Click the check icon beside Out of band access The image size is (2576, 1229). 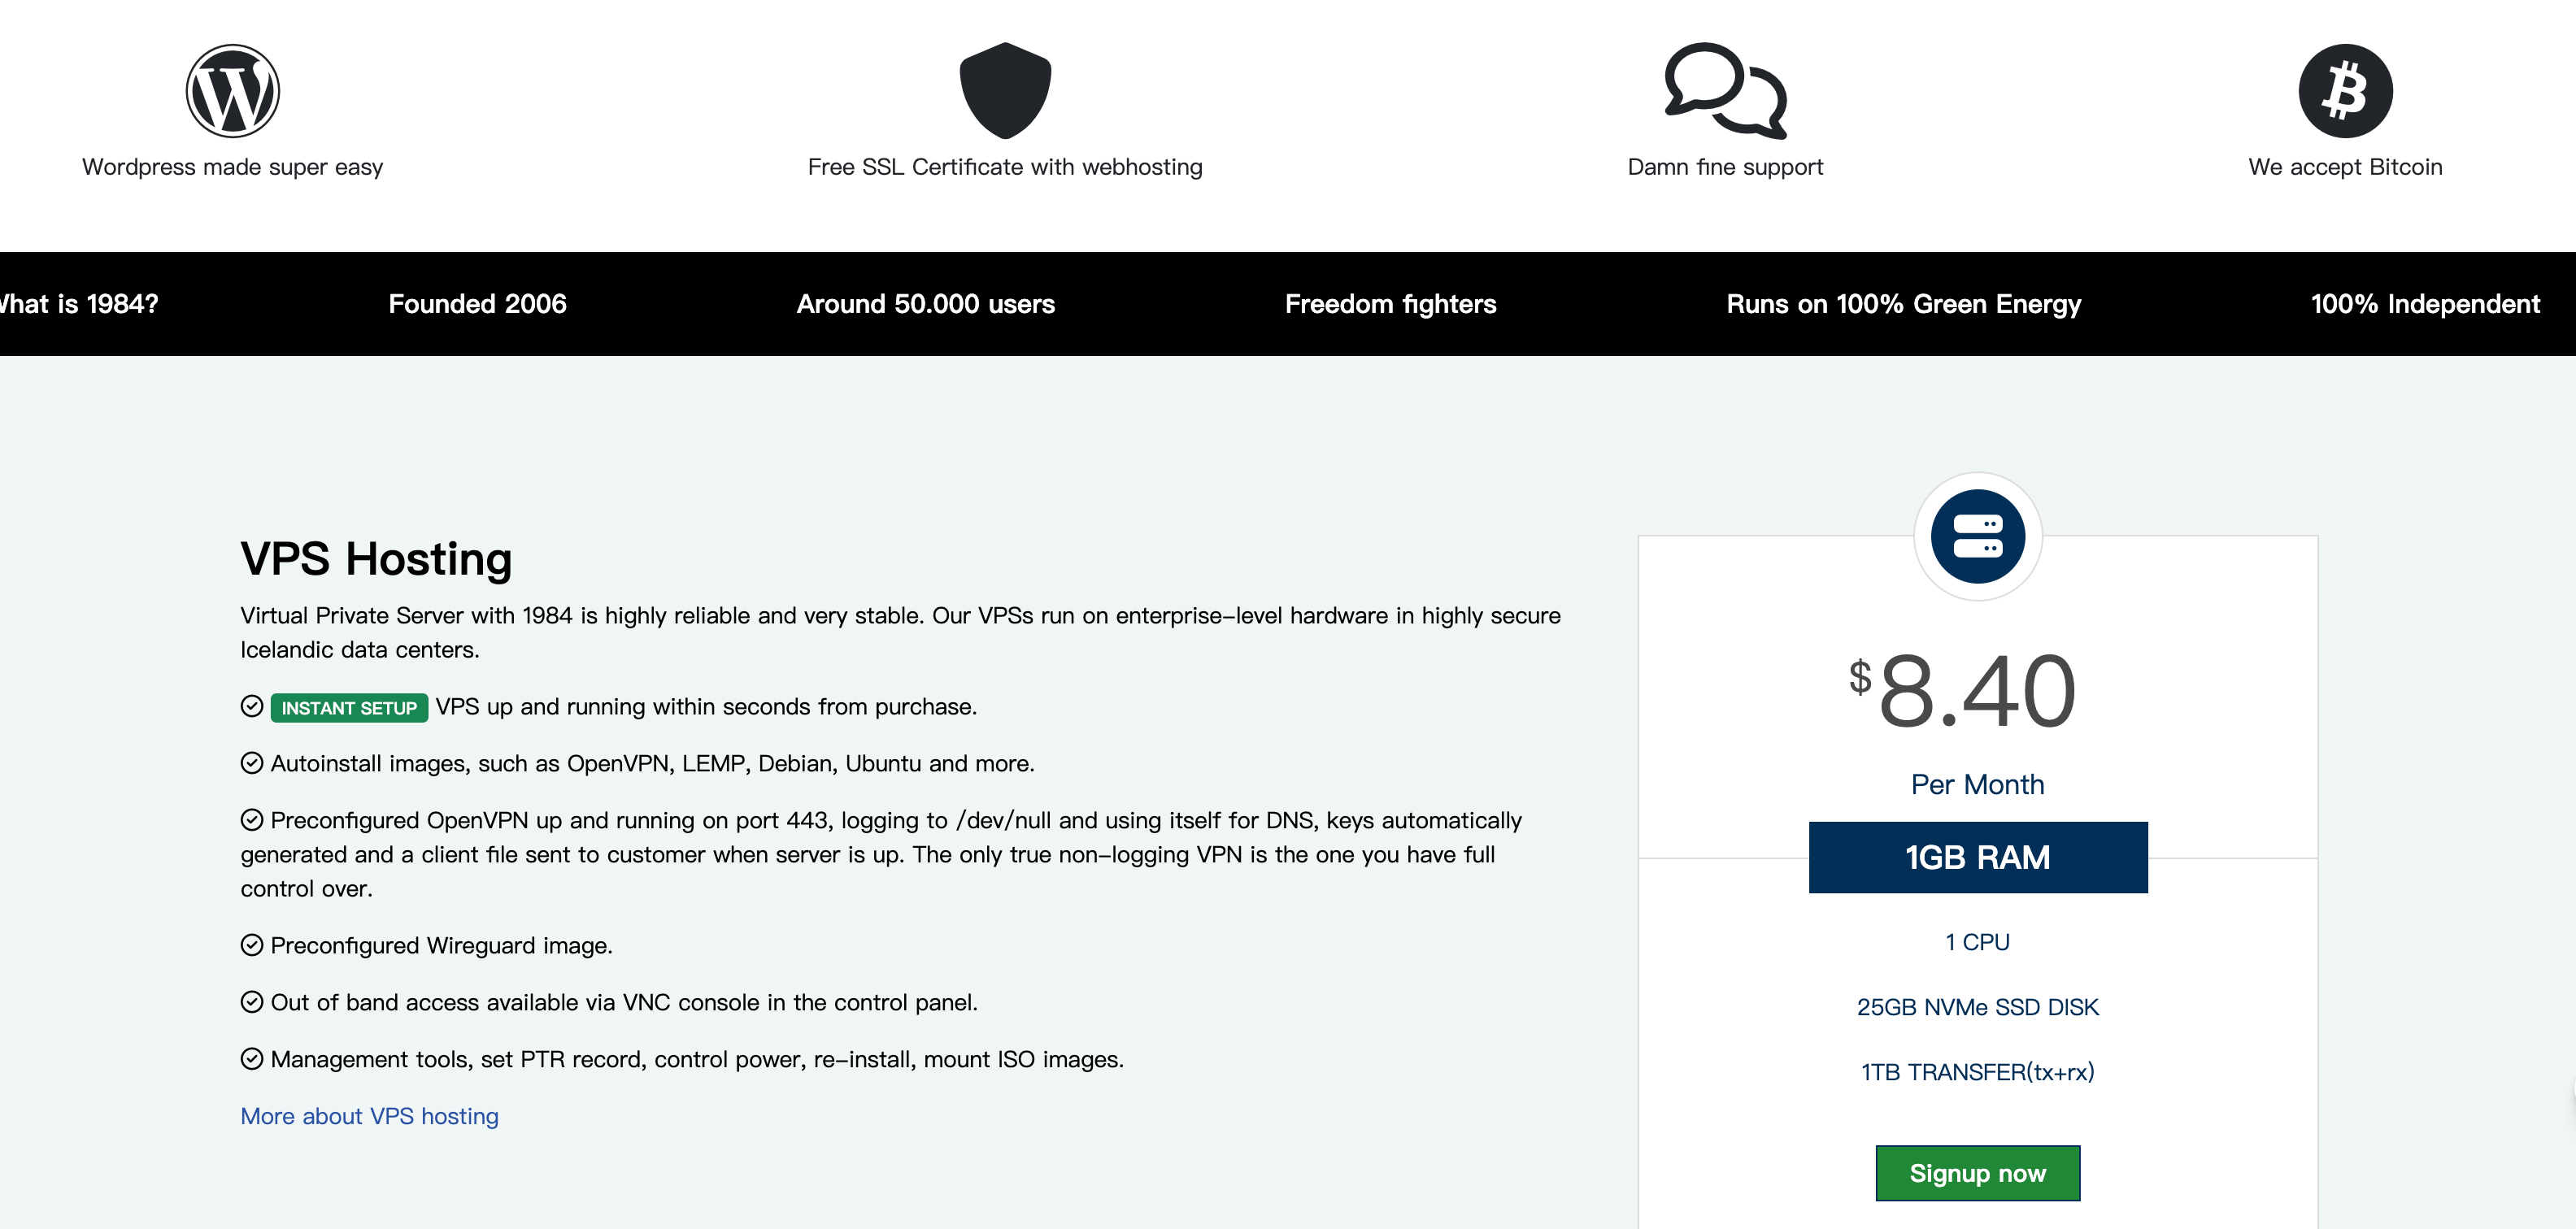coord(252,1003)
